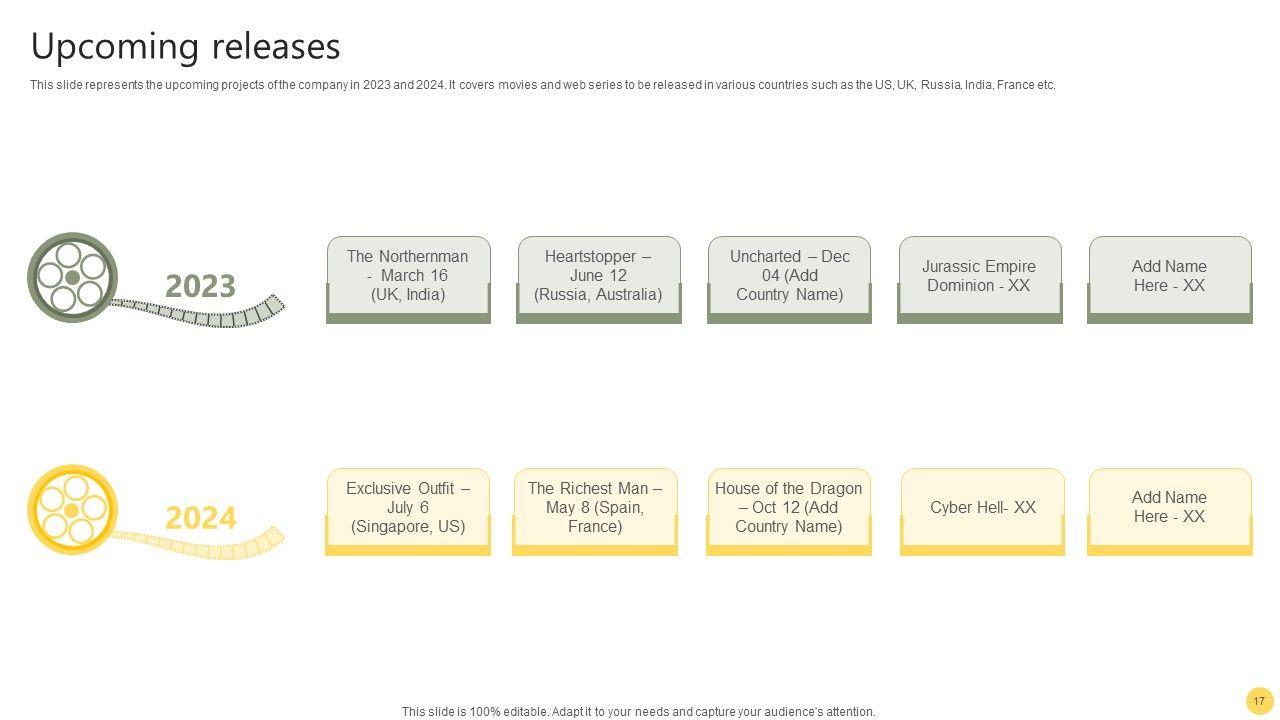Click the 100% editable footer text

[x=638, y=712]
